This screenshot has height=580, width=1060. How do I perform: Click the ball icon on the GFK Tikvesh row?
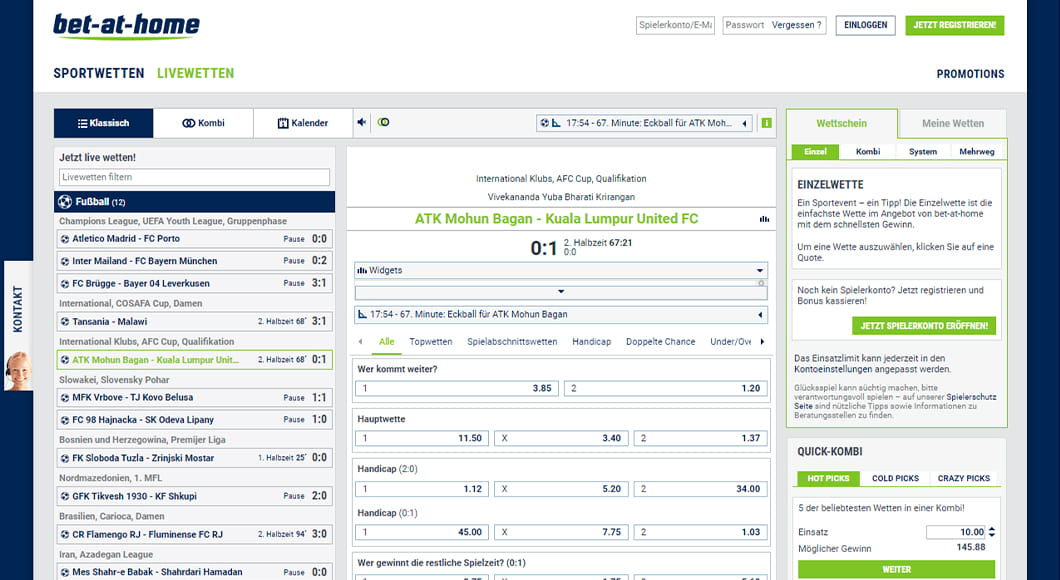pyautogui.click(x=65, y=496)
